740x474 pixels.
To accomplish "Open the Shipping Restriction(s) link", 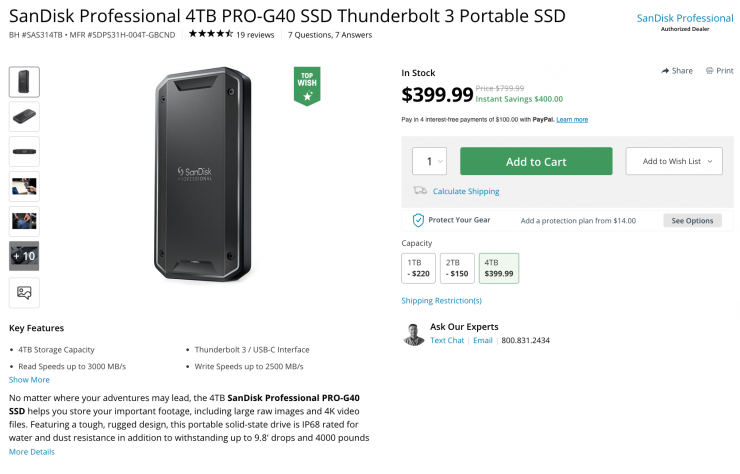I will point(441,300).
